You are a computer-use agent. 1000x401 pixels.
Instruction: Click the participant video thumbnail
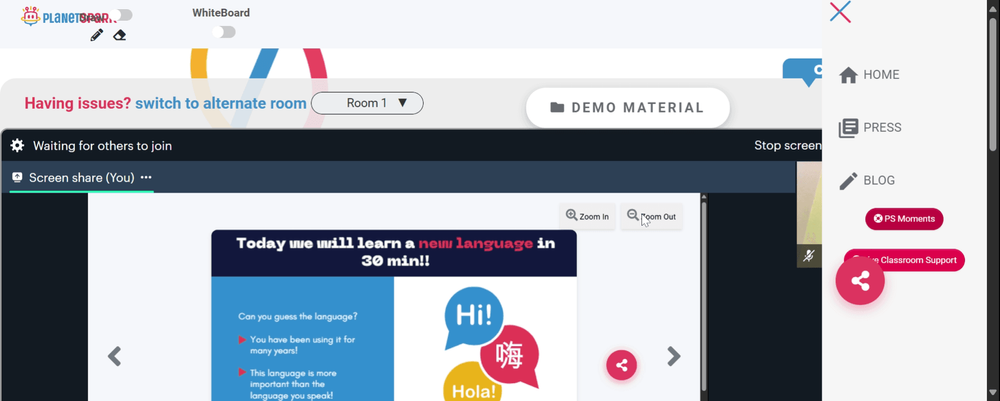pyautogui.click(x=809, y=214)
